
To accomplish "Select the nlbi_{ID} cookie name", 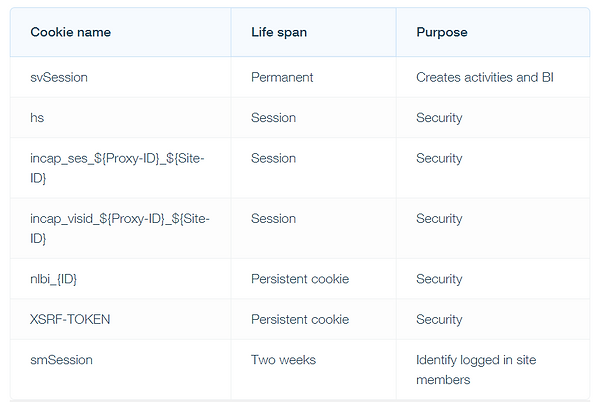I will pos(54,279).
